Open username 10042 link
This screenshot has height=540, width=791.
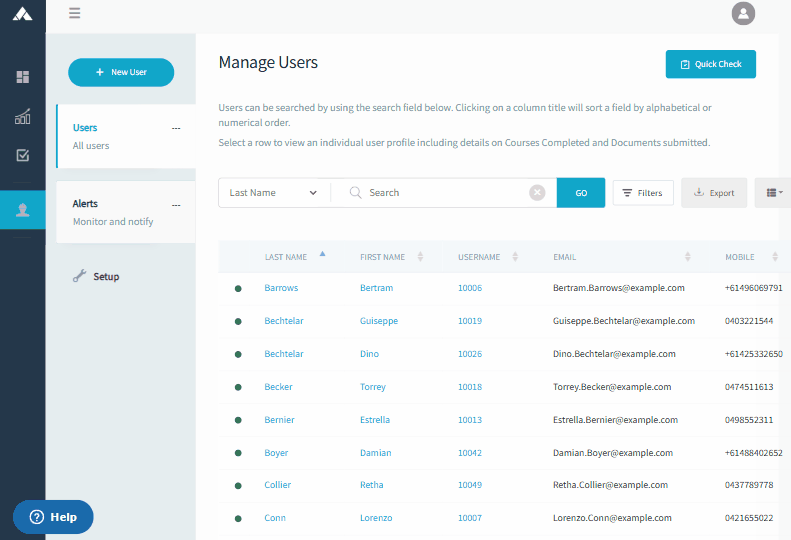pos(470,453)
